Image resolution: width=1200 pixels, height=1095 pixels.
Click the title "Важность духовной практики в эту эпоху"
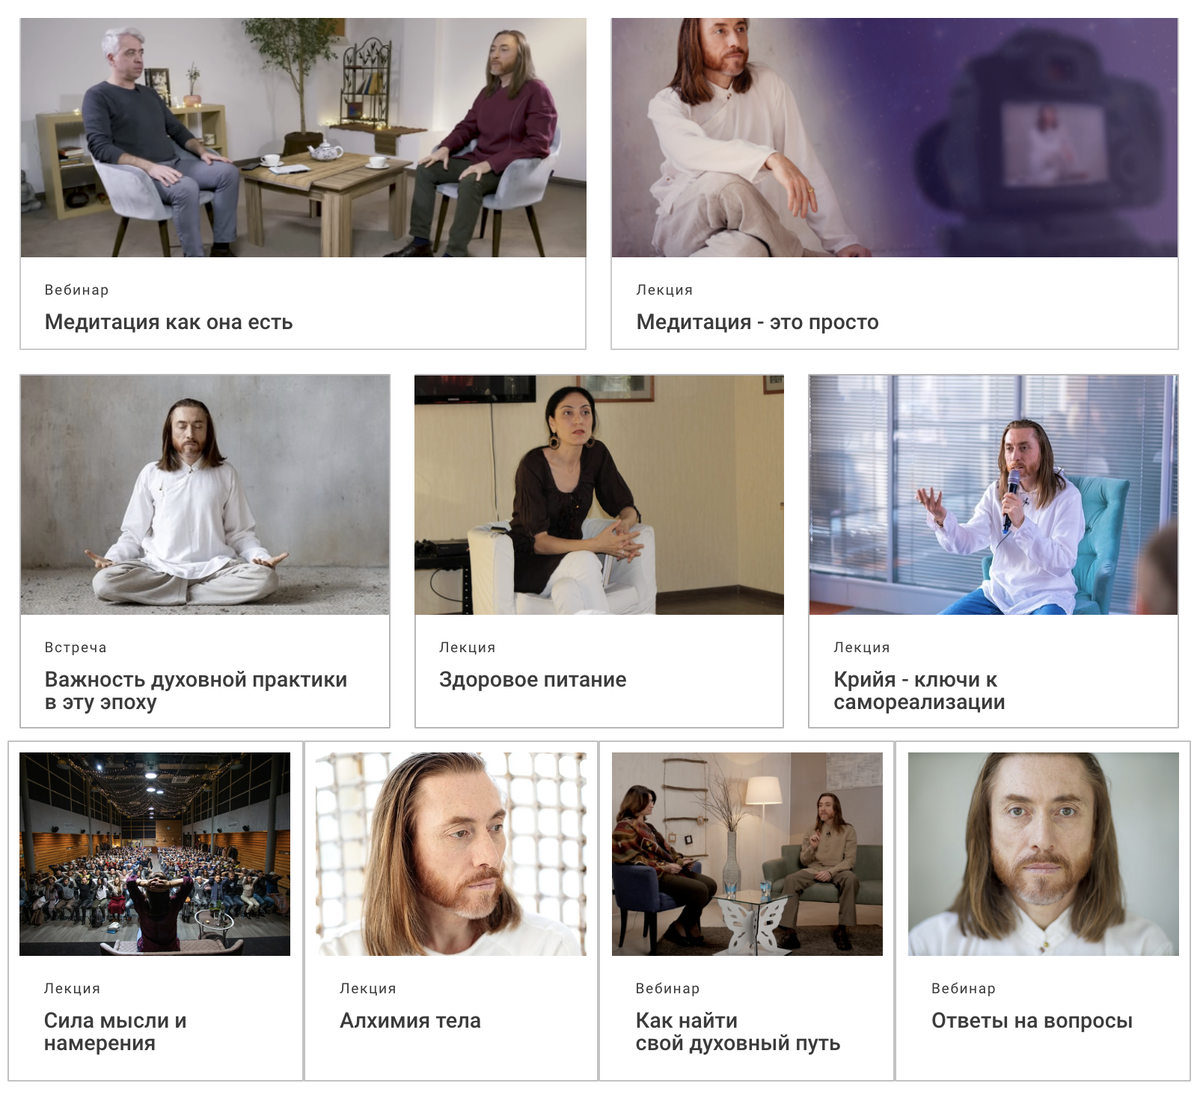pos(196,691)
